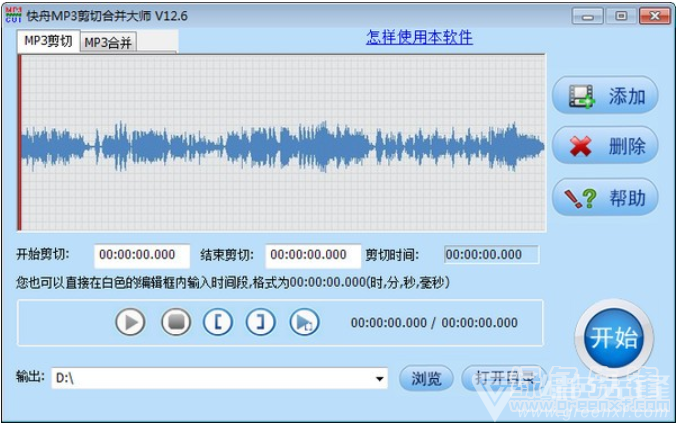
Task: Close the 快舟MP3剪切合并大师 window
Action: pyautogui.click(x=654, y=16)
